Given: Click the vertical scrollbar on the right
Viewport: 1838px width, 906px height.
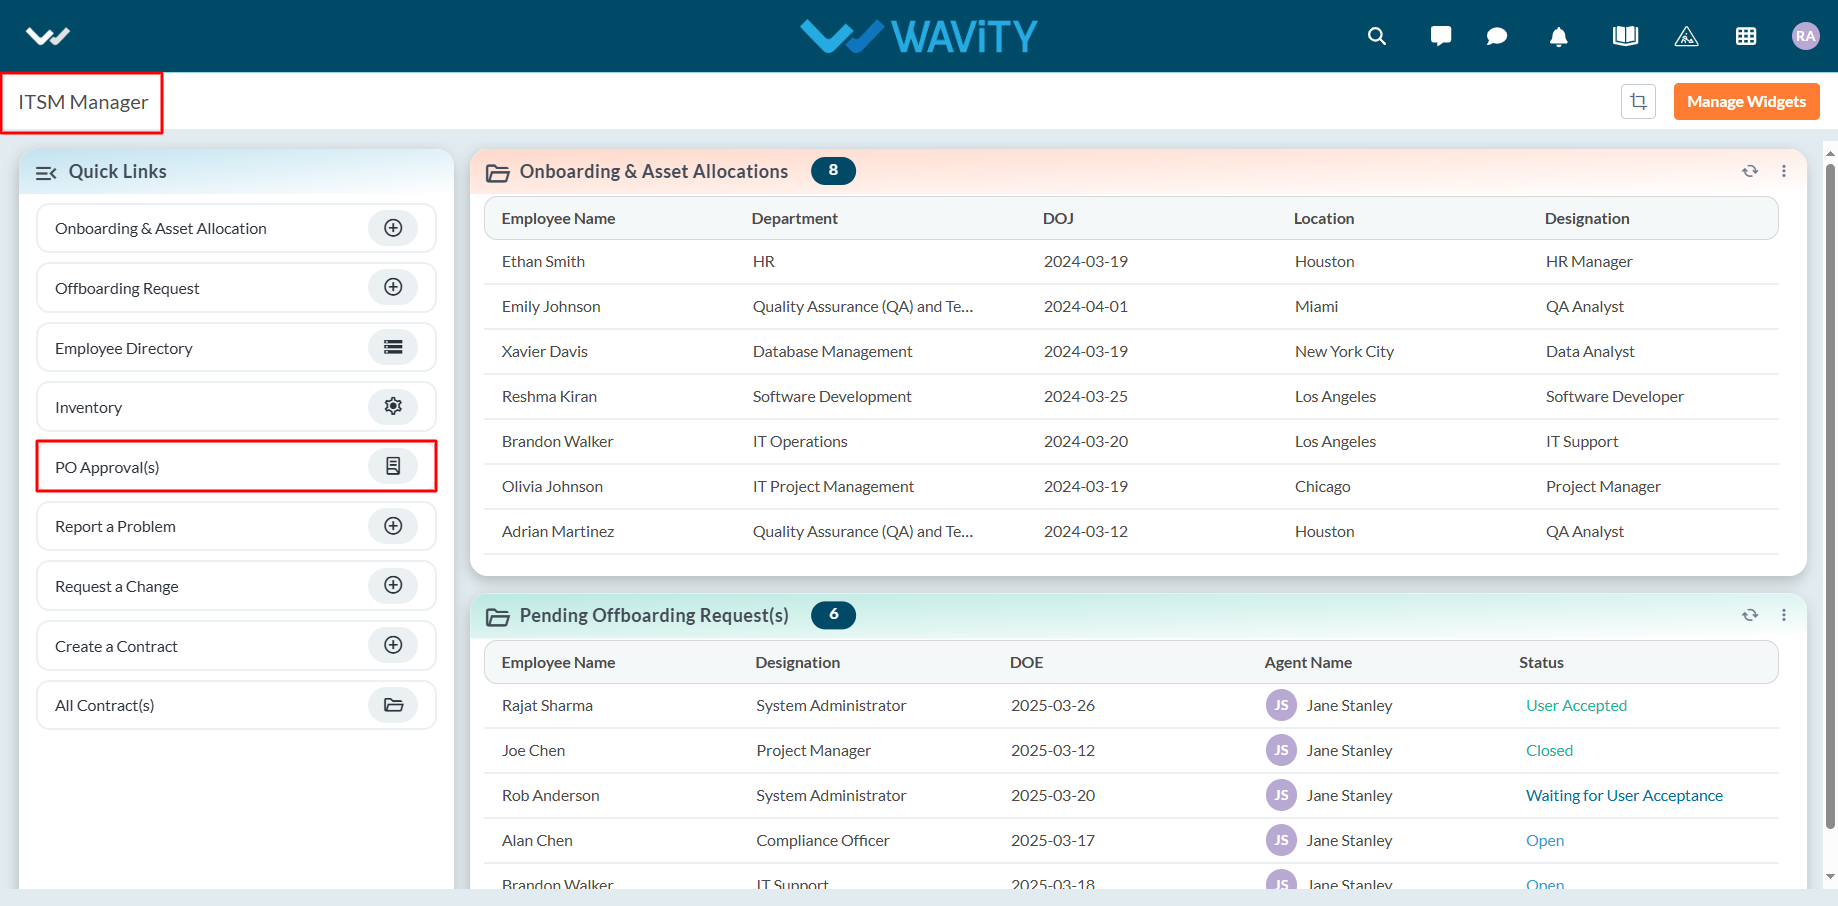Looking at the screenshot, I should click(1830, 497).
